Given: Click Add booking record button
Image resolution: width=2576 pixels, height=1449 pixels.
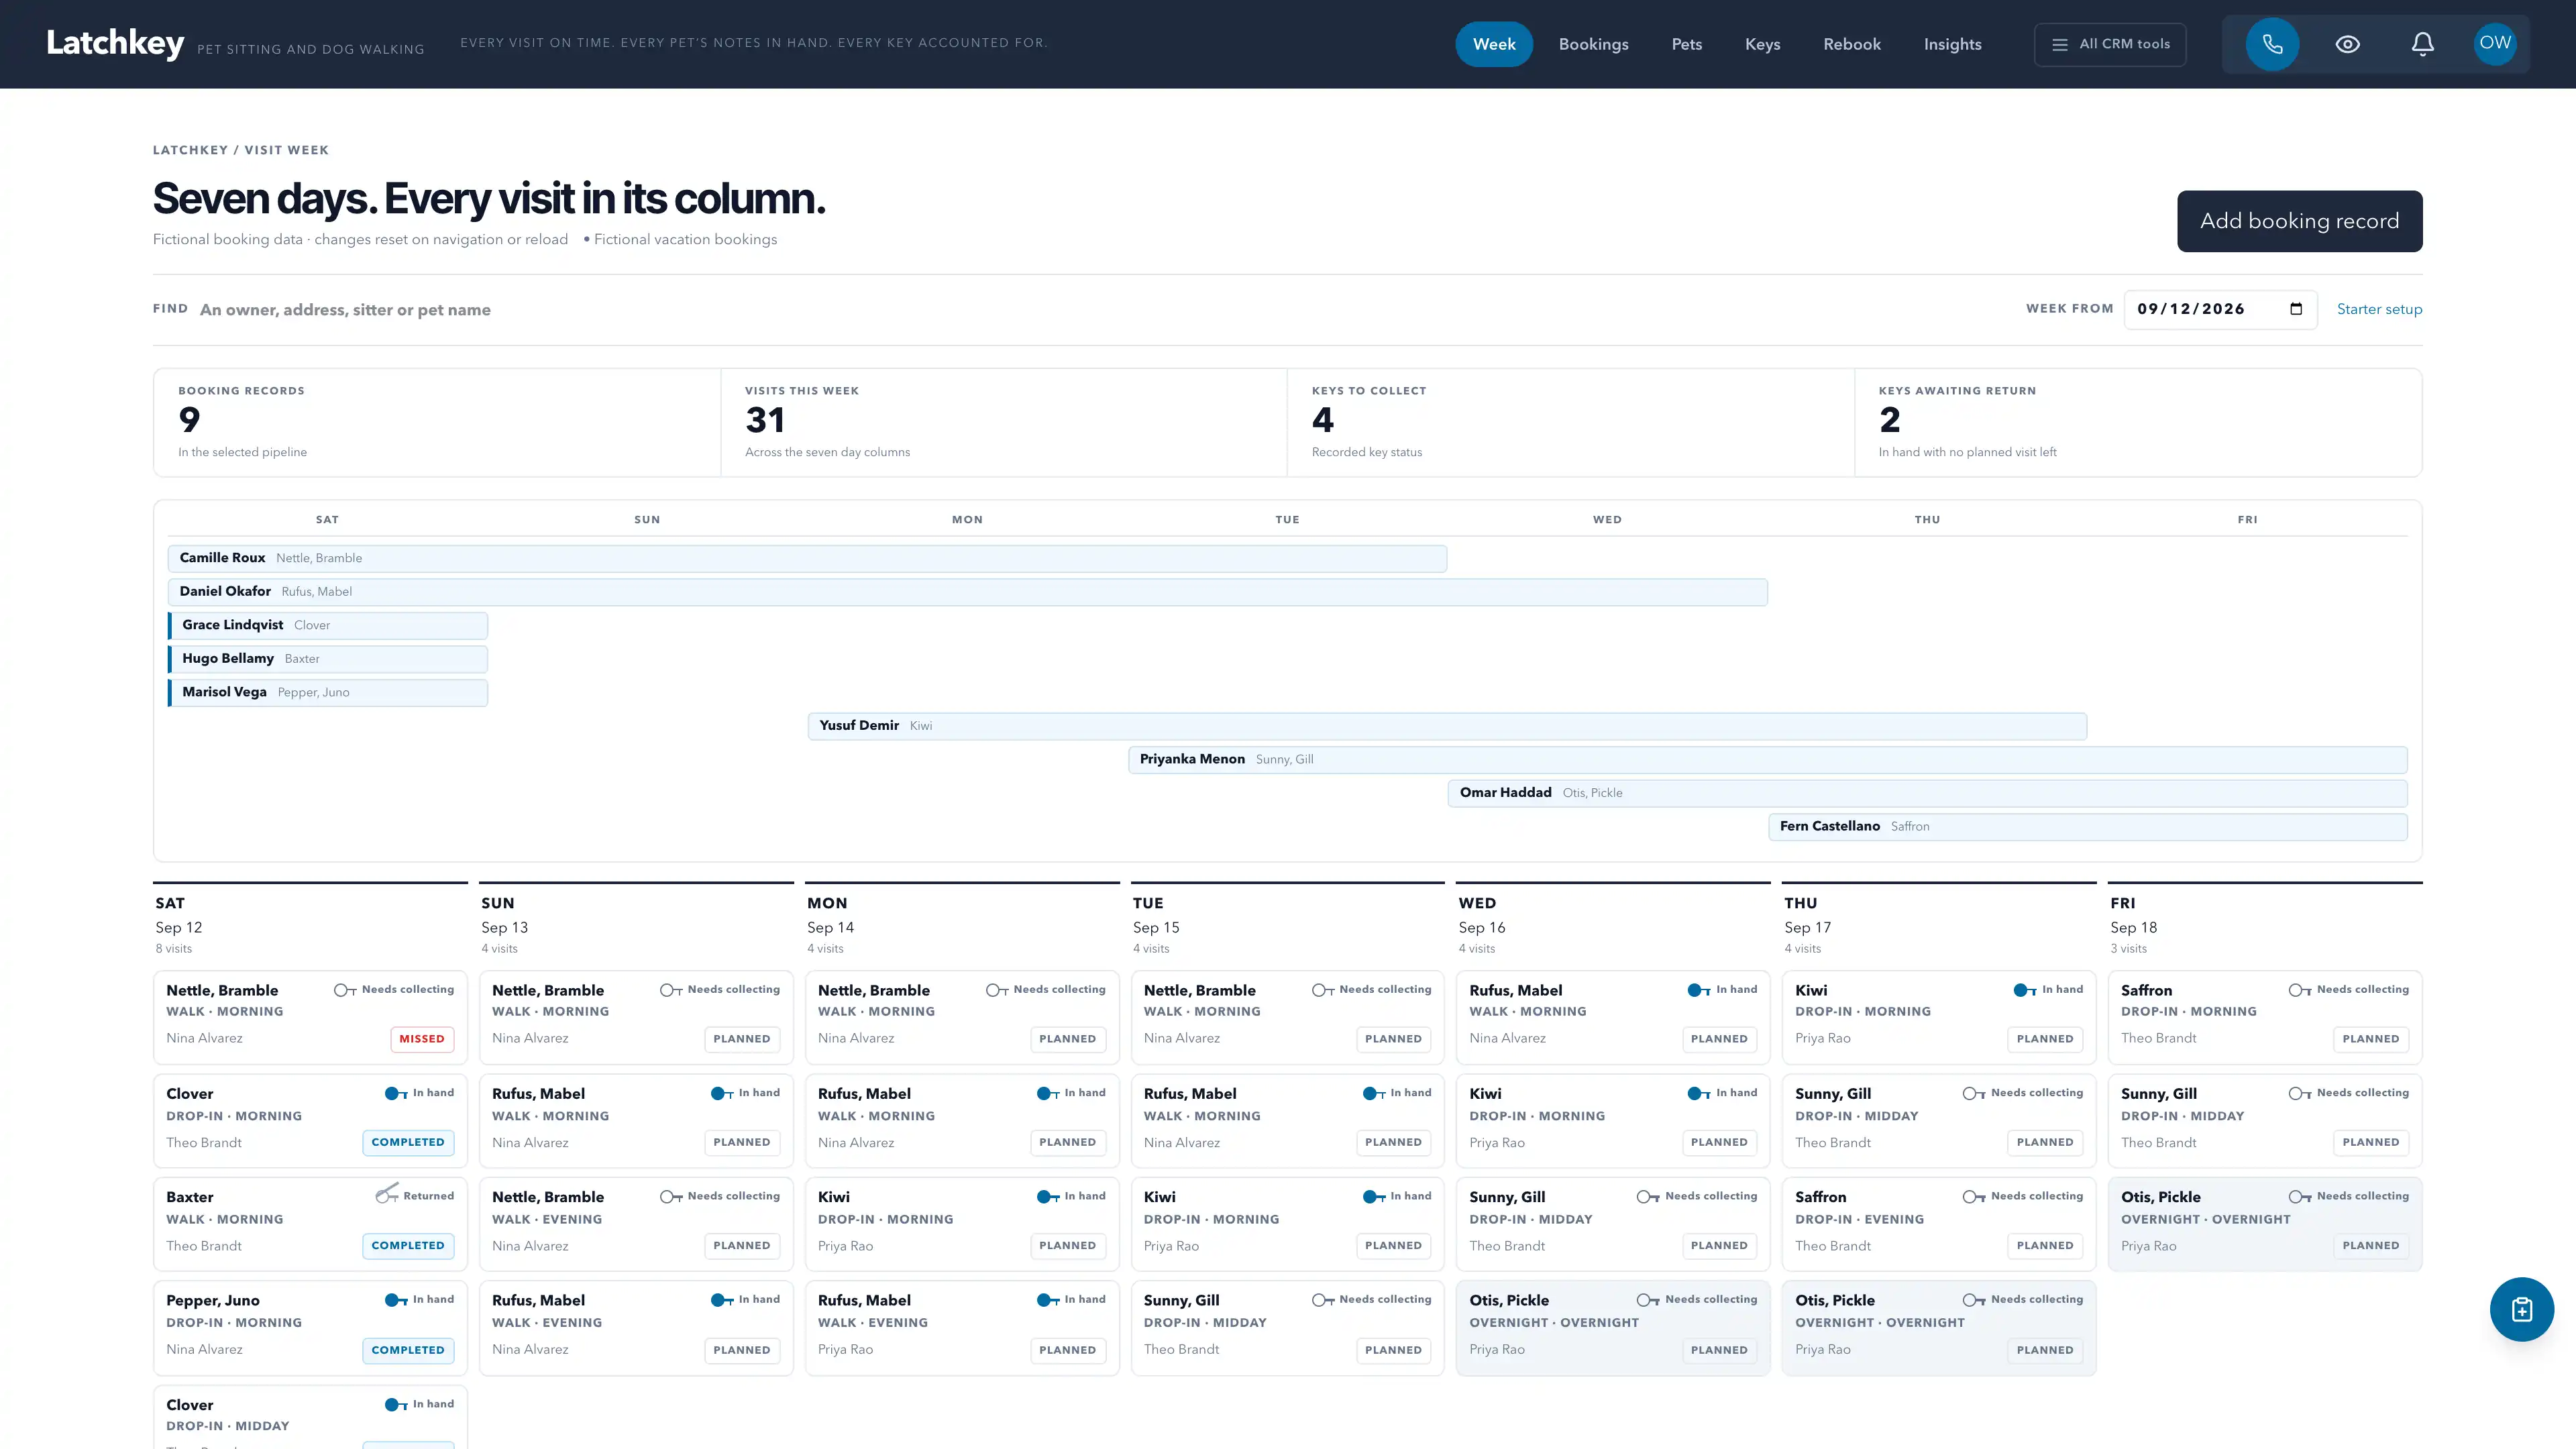Looking at the screenshot, I should click(x=2299, y=221).
